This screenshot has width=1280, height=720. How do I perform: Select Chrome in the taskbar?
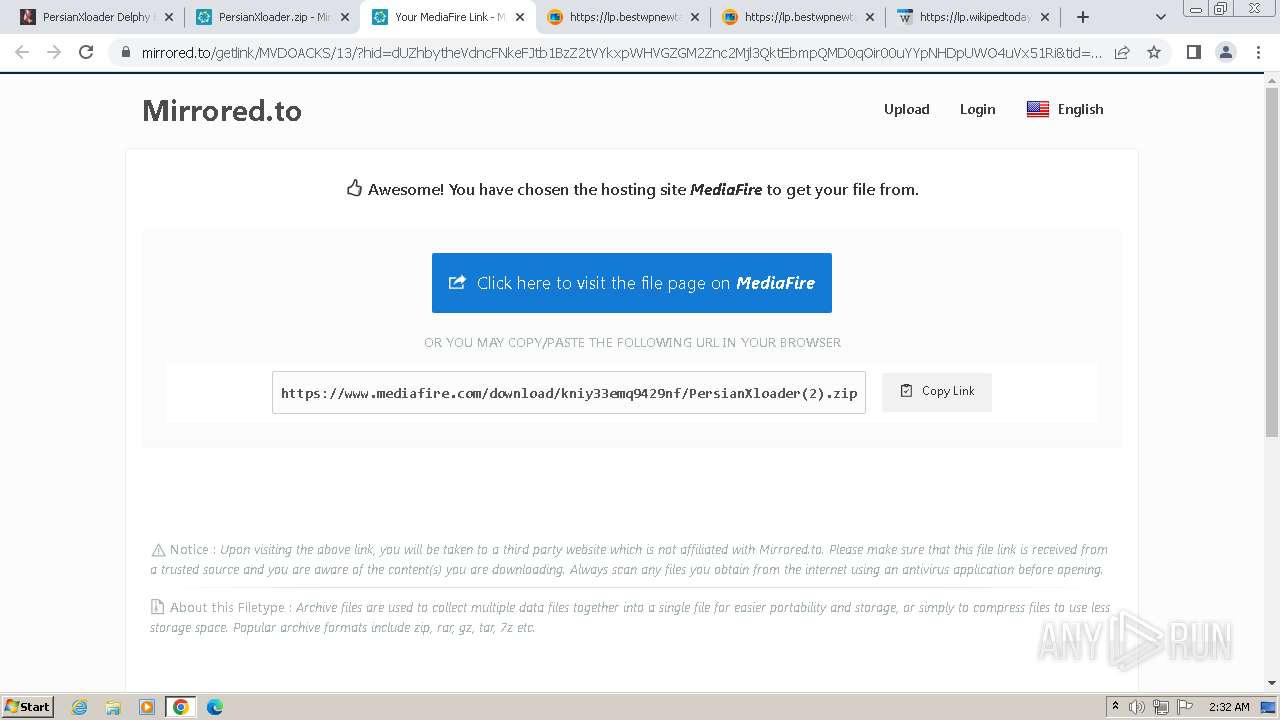pyautogui.click(x=181, y=707)
